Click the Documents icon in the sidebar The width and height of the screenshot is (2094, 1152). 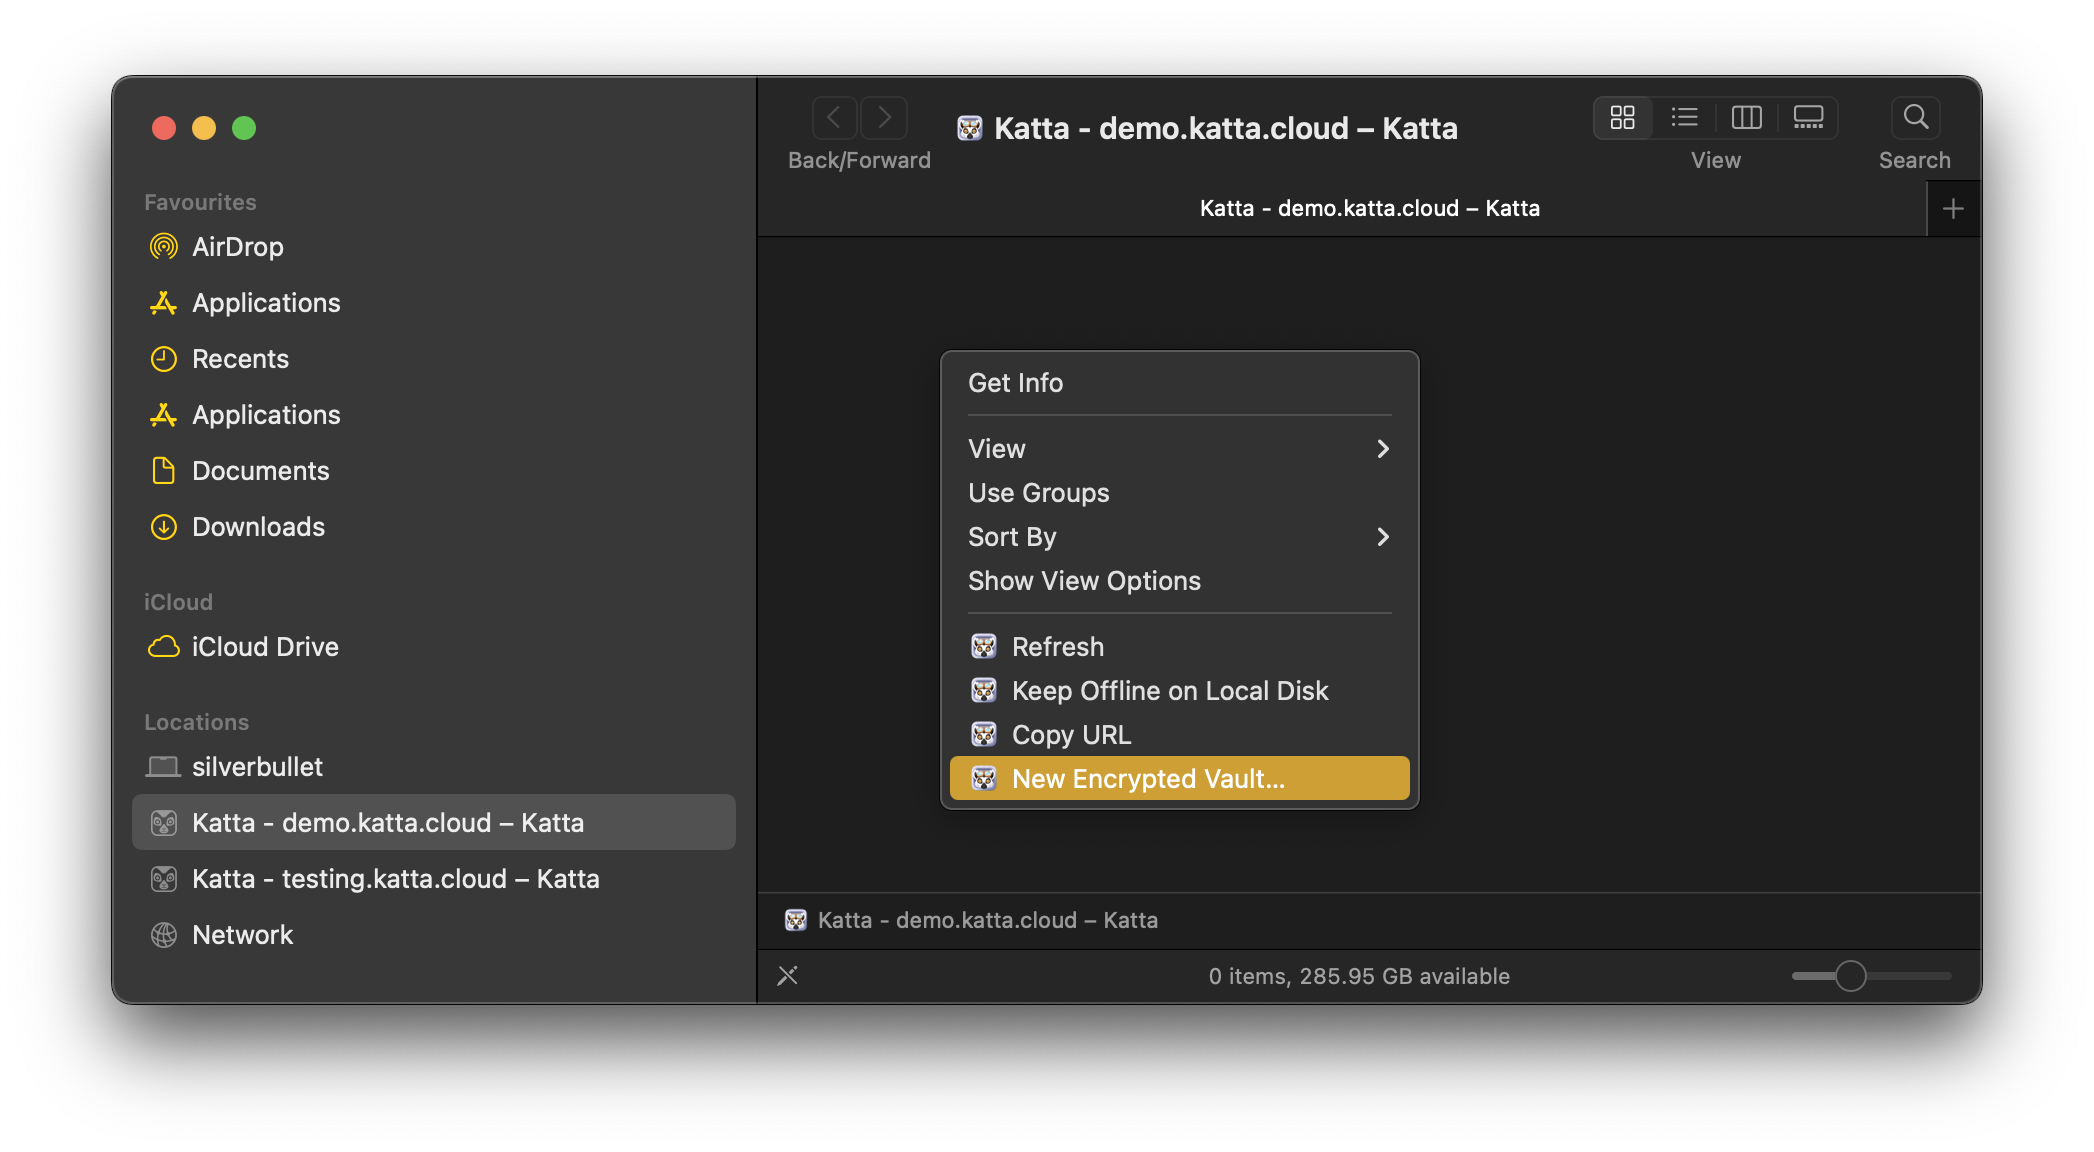coord(163,471)
